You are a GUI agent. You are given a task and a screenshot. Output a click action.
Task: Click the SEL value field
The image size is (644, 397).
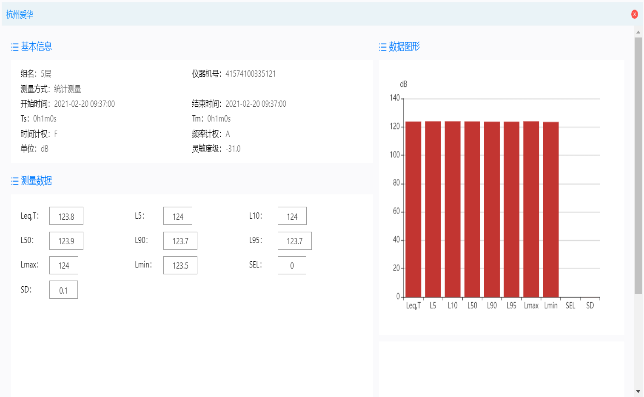point(292,266)
